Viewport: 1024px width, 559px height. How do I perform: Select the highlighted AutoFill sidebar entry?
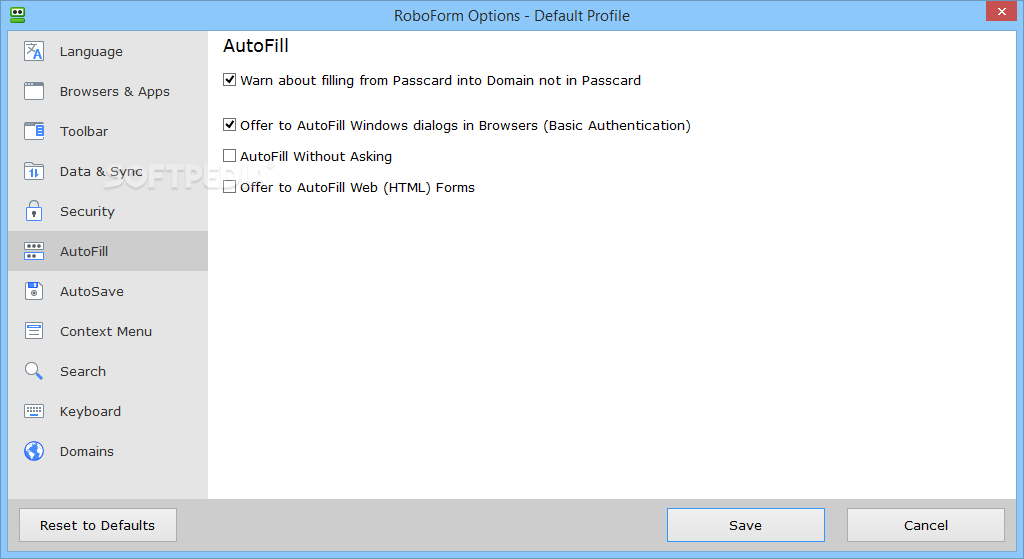(x=108, y=251)
